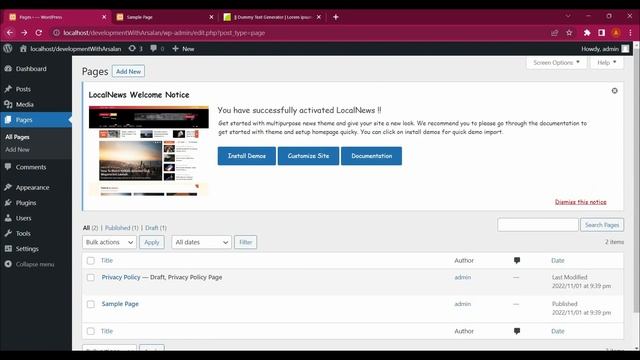
Task: Go back with browser back arrow
Action: pos(10,33)
